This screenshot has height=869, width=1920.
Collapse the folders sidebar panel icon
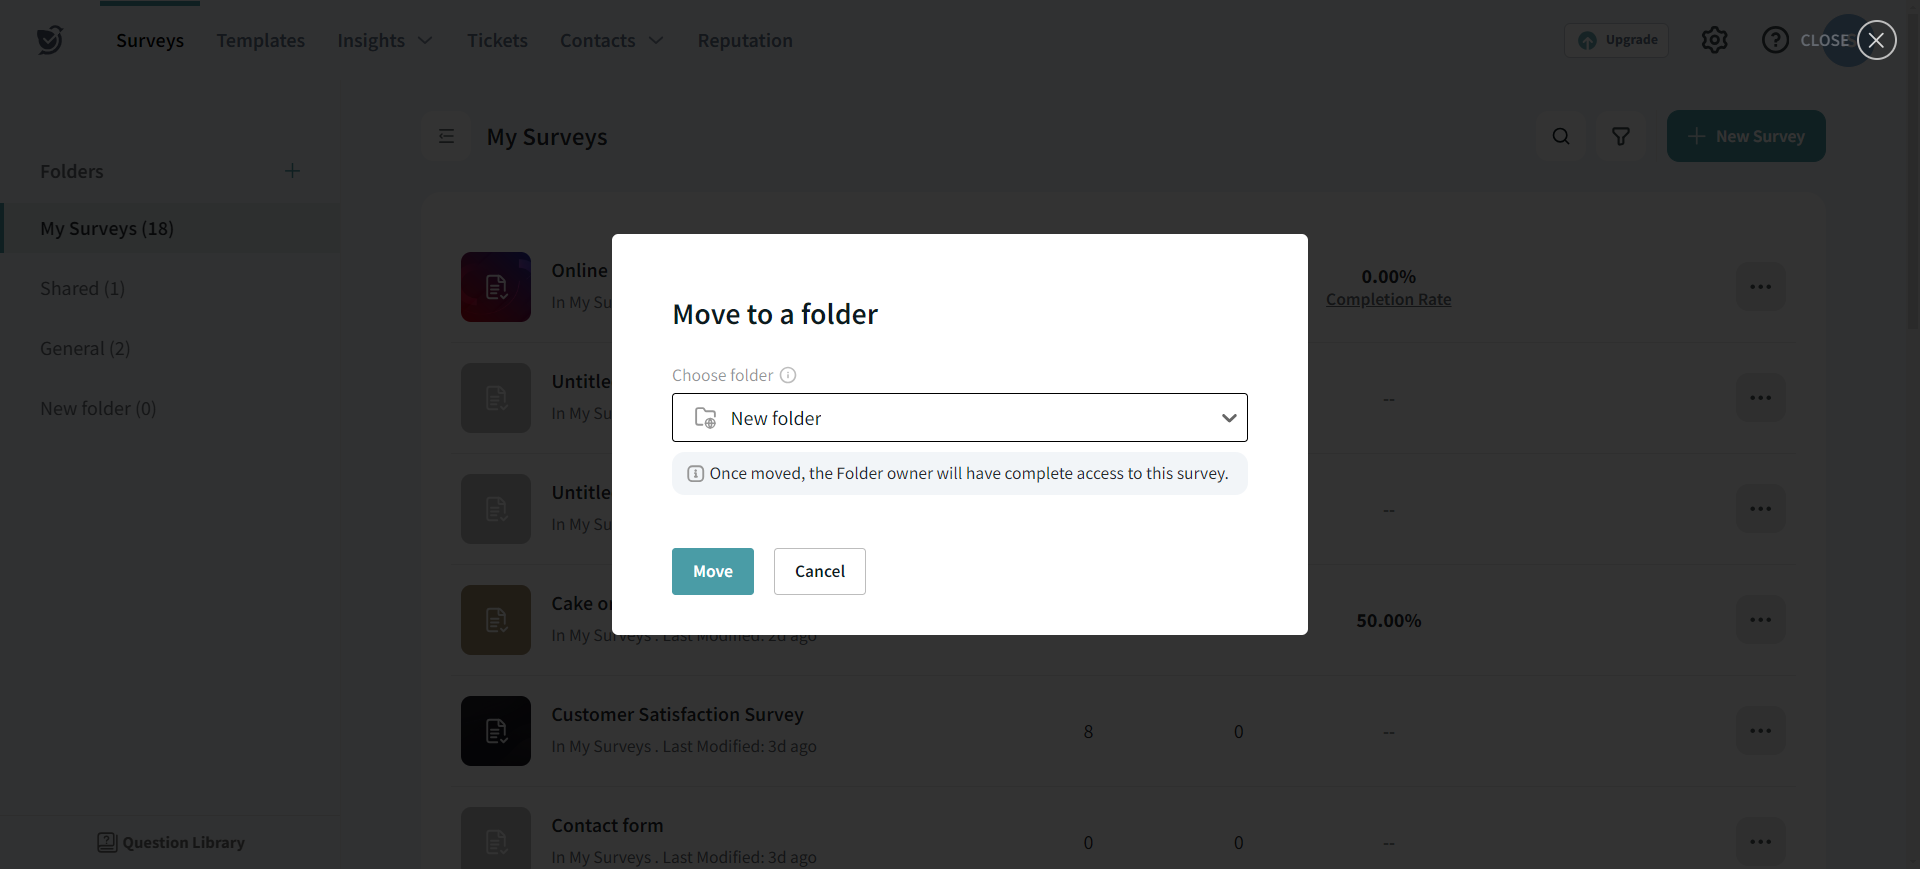pos(447,137)
